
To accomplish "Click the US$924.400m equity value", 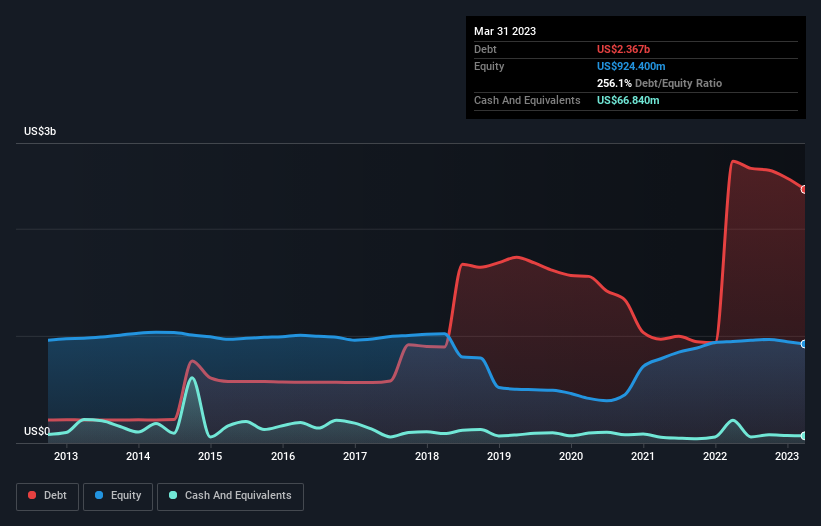I will pos(631,66).
